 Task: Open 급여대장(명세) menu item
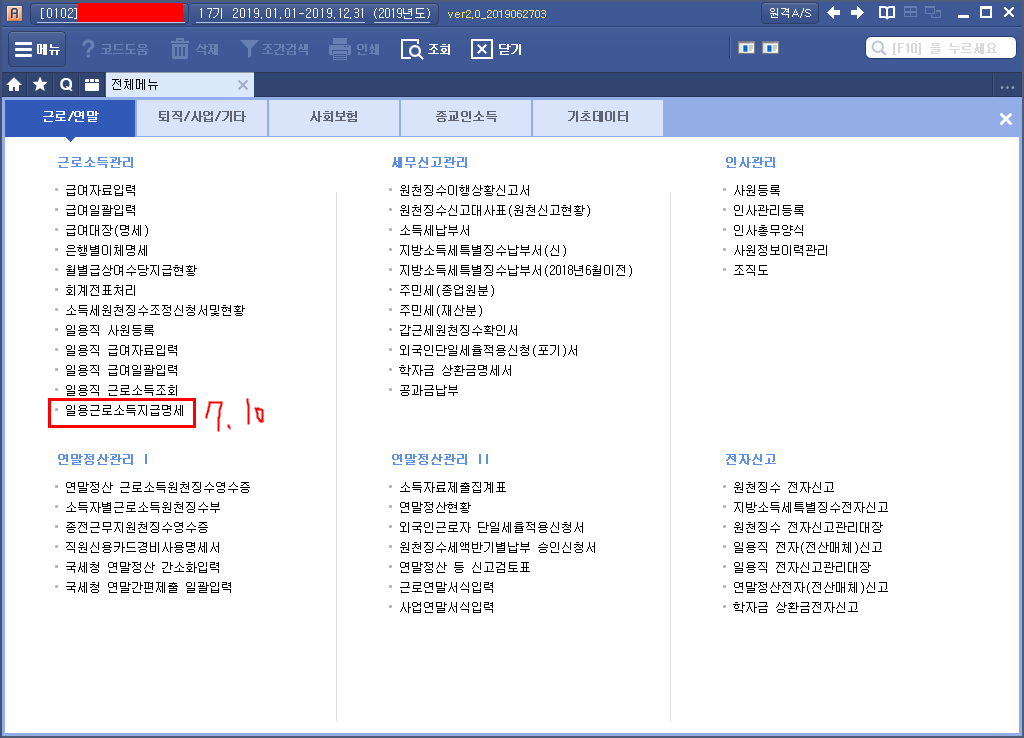coord(107,231)
